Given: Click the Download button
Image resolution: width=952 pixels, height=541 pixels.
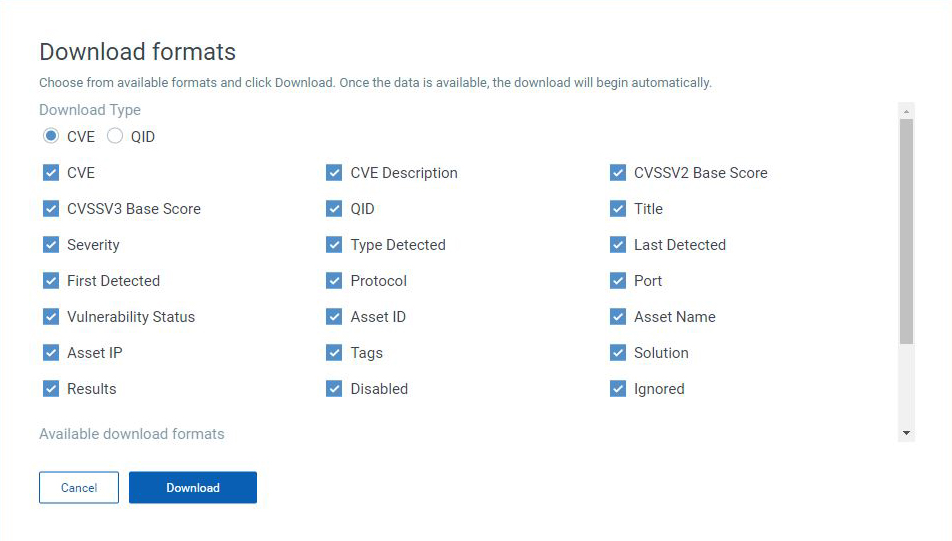Looking at the screenshot, I should coord(192,488).
